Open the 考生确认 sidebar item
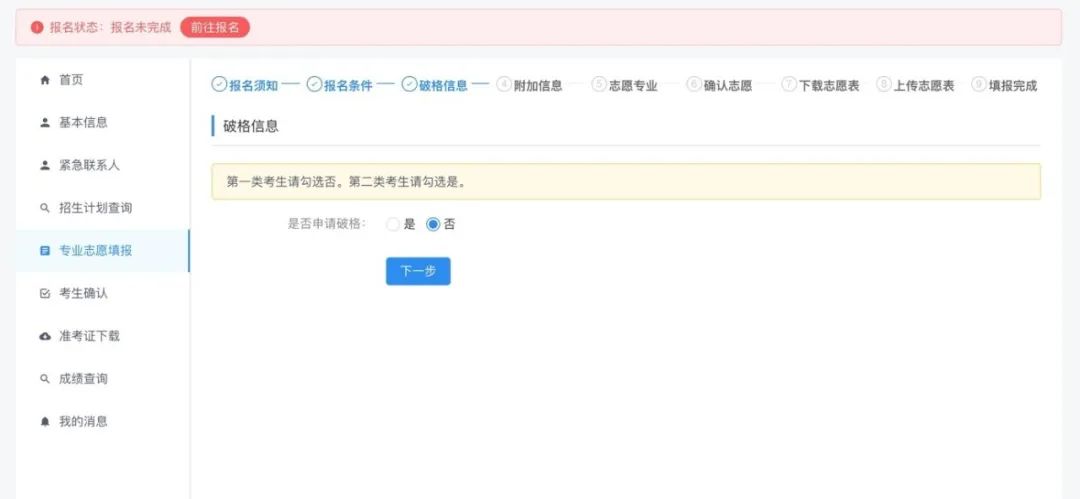Screen dimensions: 1080x499 [103, 294]
